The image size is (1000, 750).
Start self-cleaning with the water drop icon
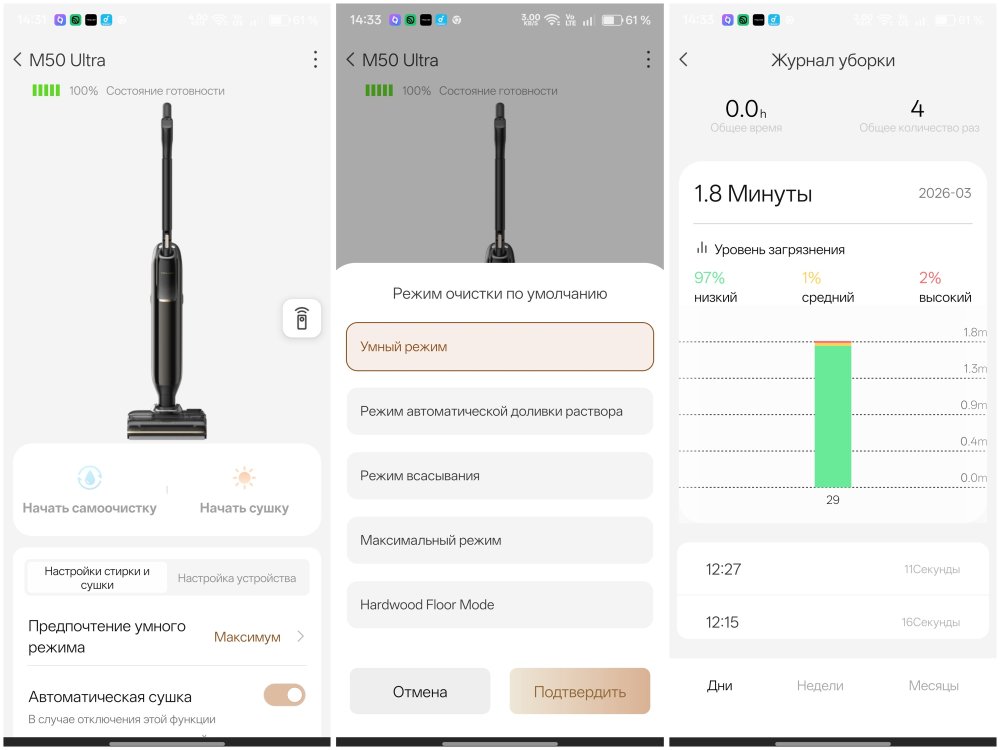point(90,478)
